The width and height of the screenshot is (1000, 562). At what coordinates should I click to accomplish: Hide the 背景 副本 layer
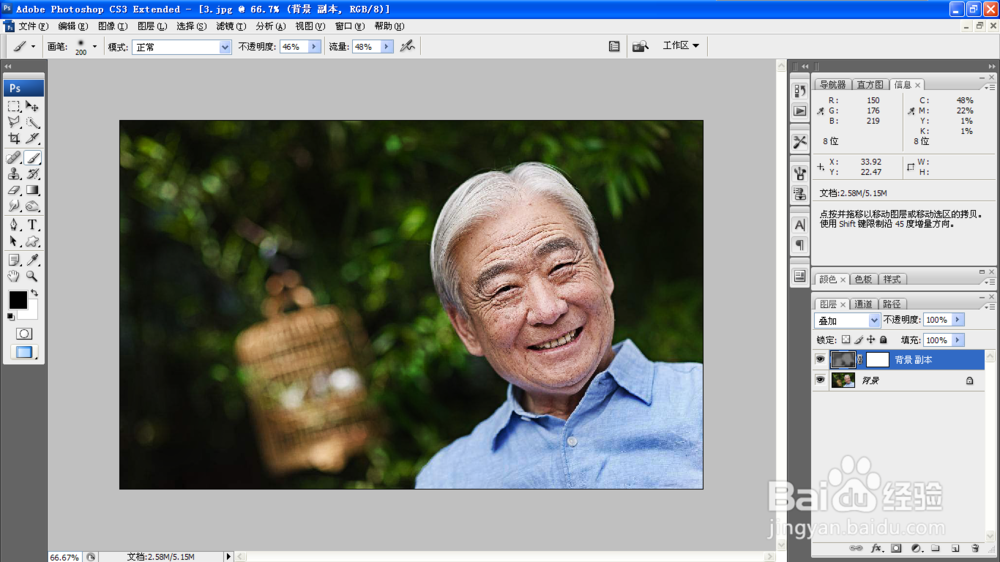[820, 359]
